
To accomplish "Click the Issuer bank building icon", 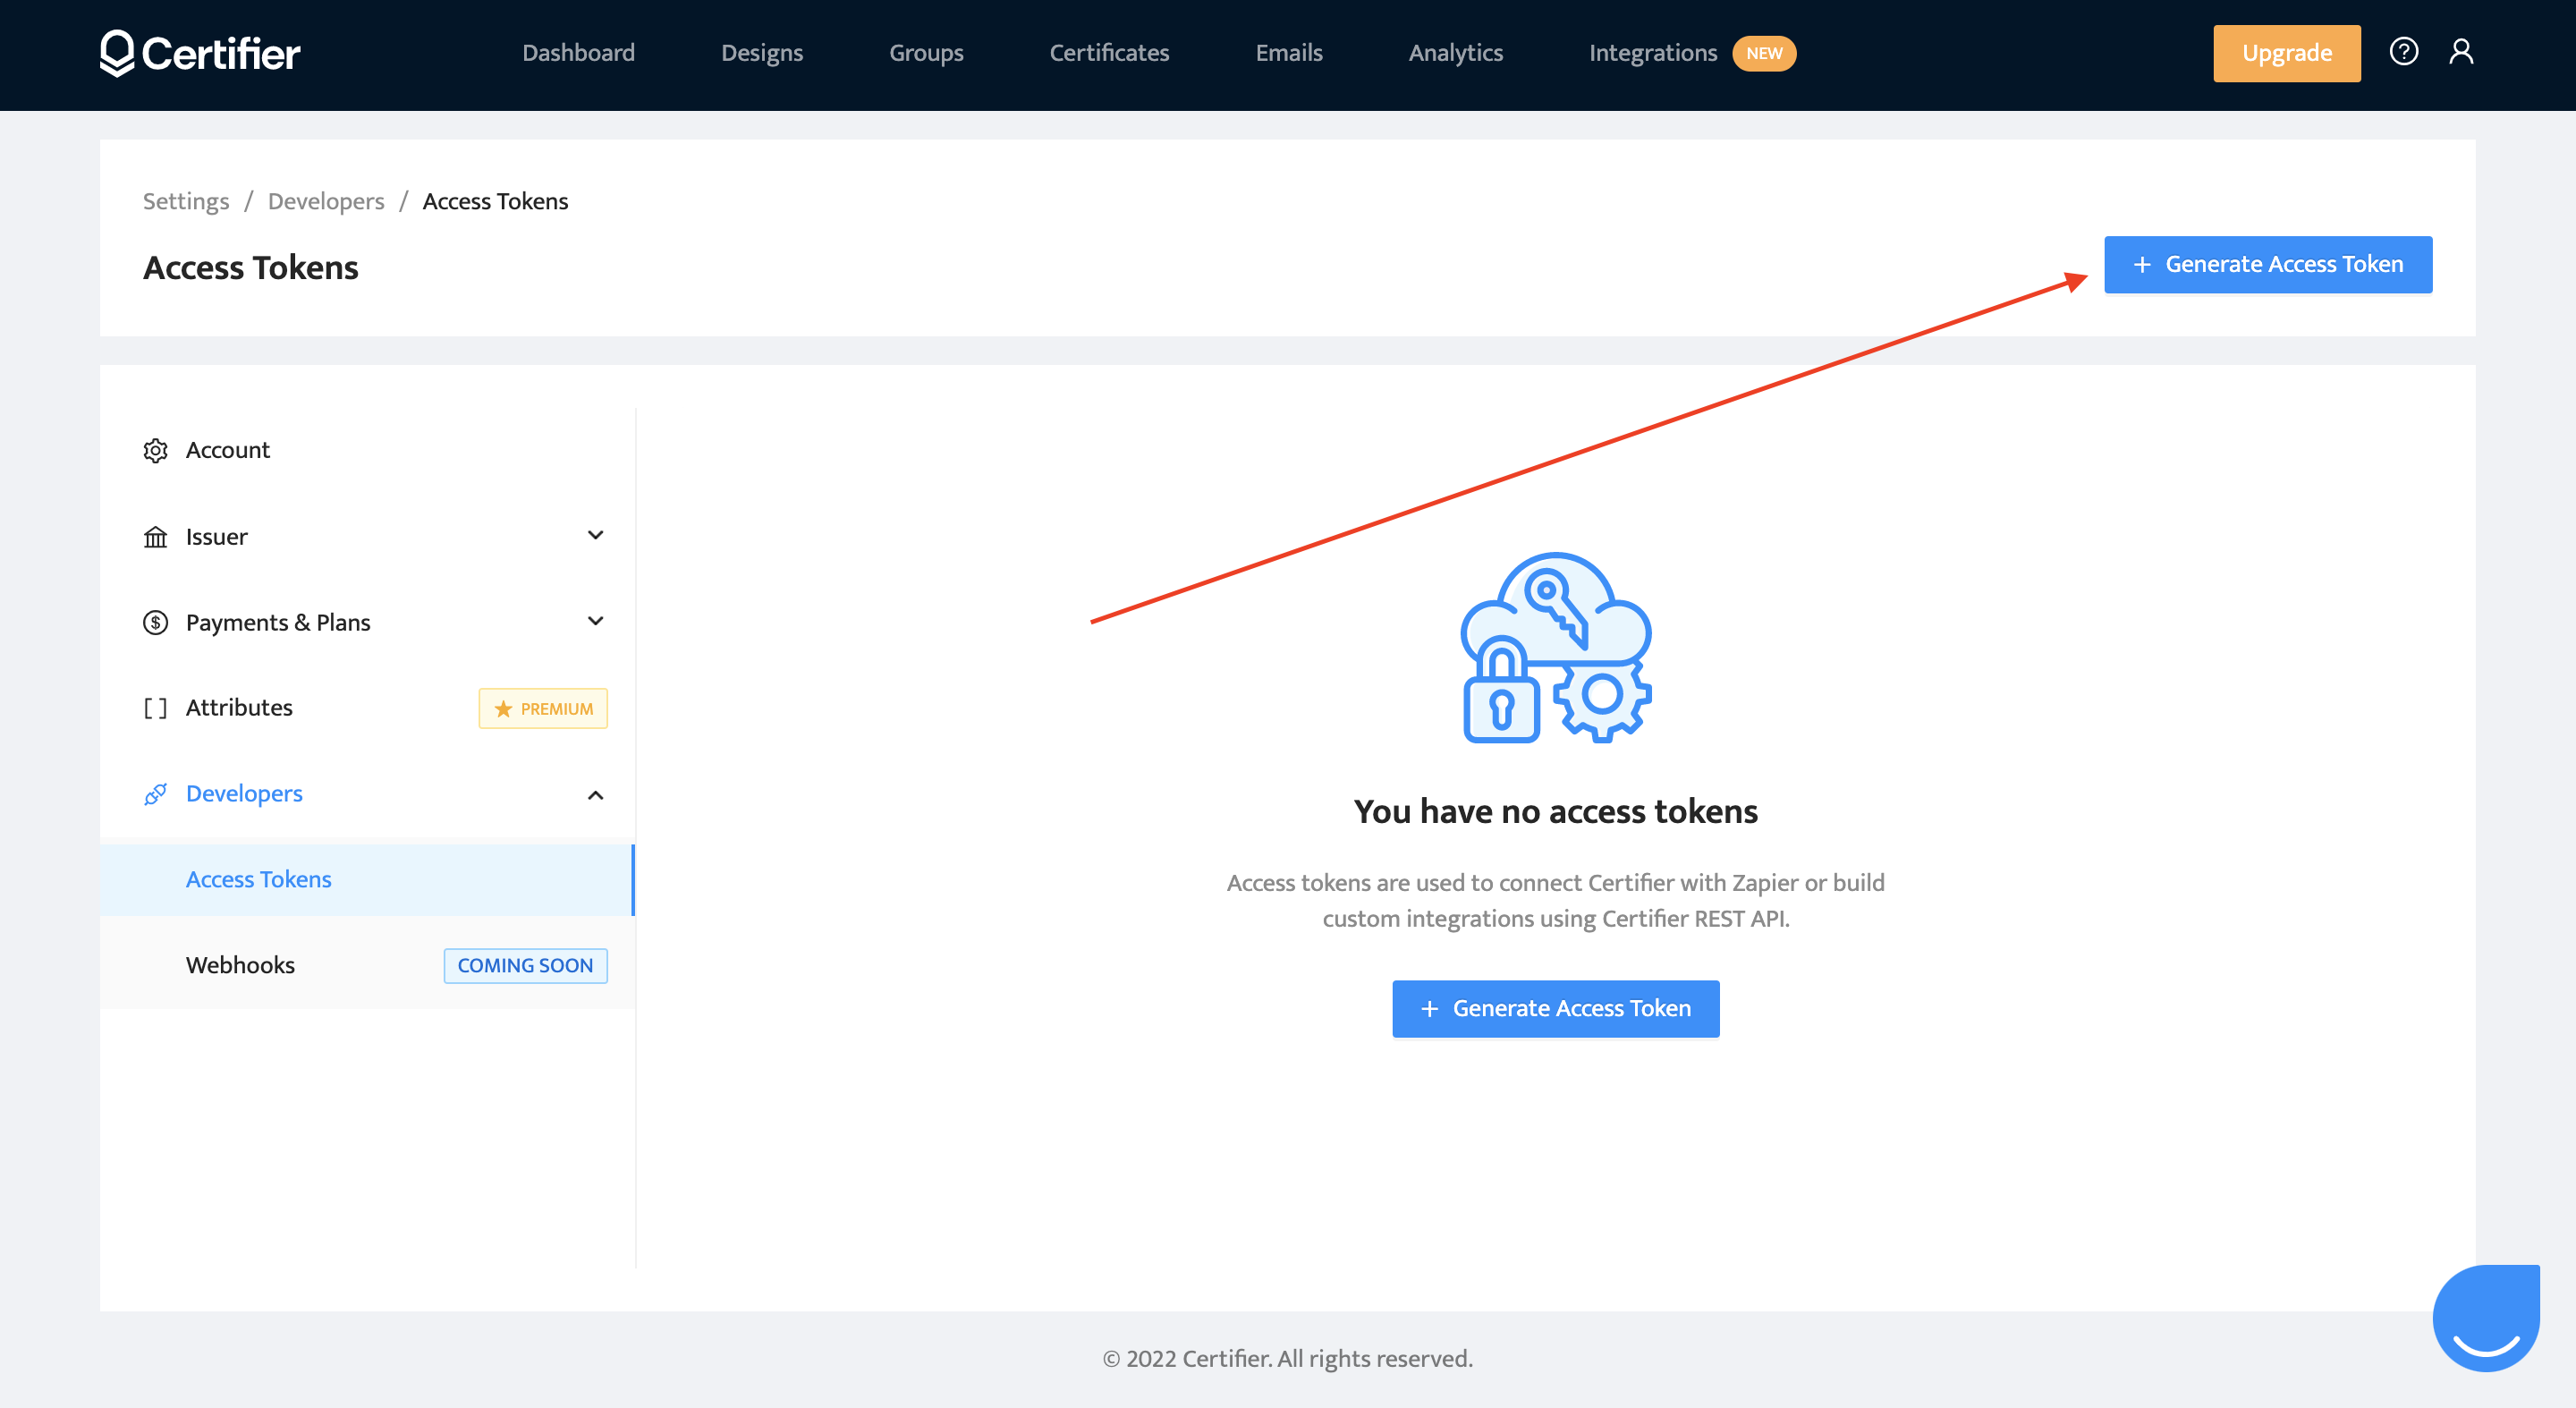I will 155,537.
